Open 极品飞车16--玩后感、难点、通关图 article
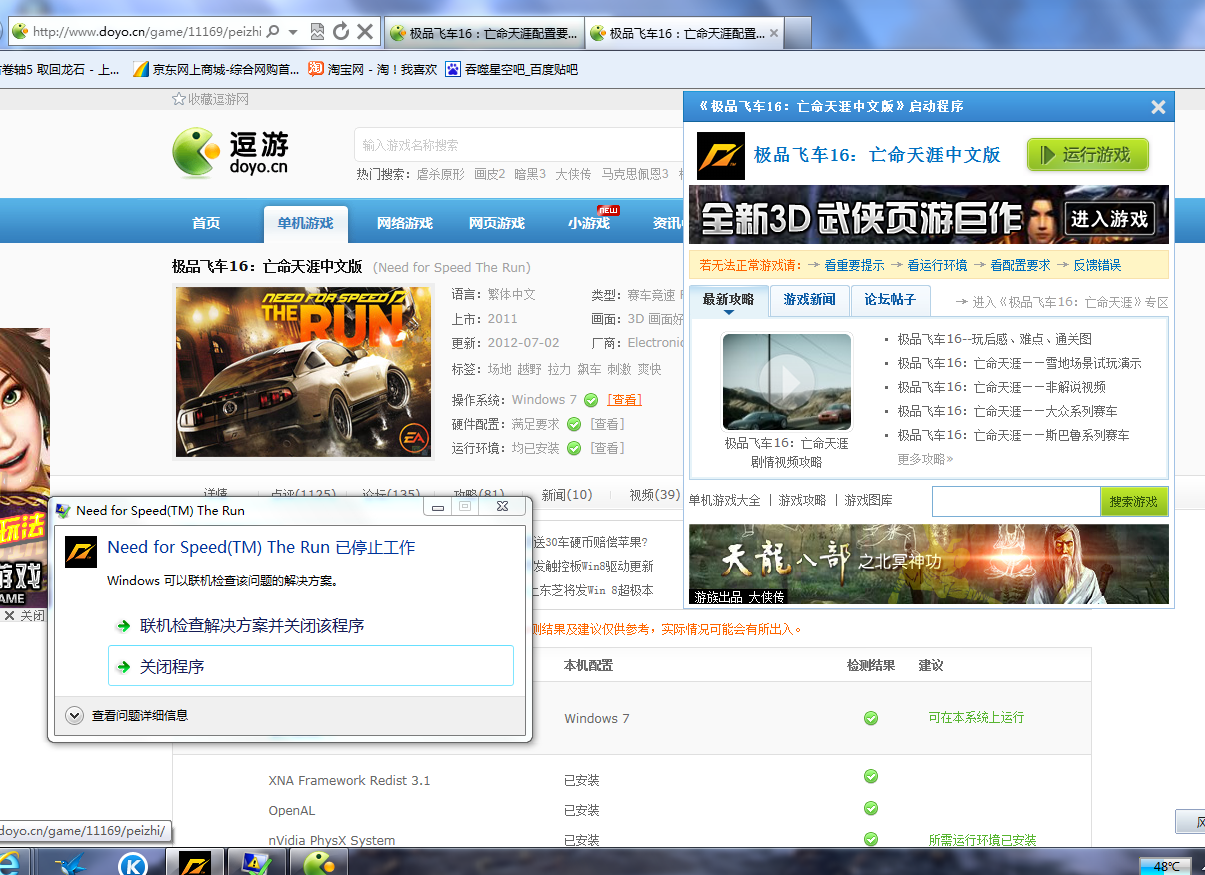1205x875 pixels. 995,339
